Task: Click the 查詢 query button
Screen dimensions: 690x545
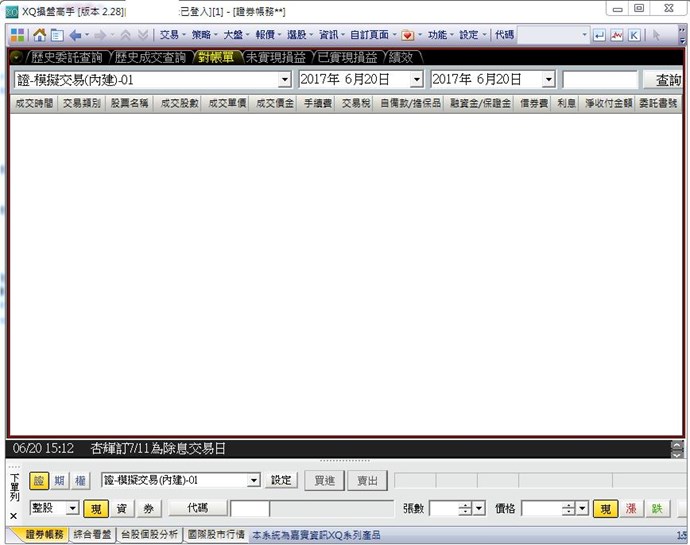Action: pyautogui.click(x=668, y=80)
